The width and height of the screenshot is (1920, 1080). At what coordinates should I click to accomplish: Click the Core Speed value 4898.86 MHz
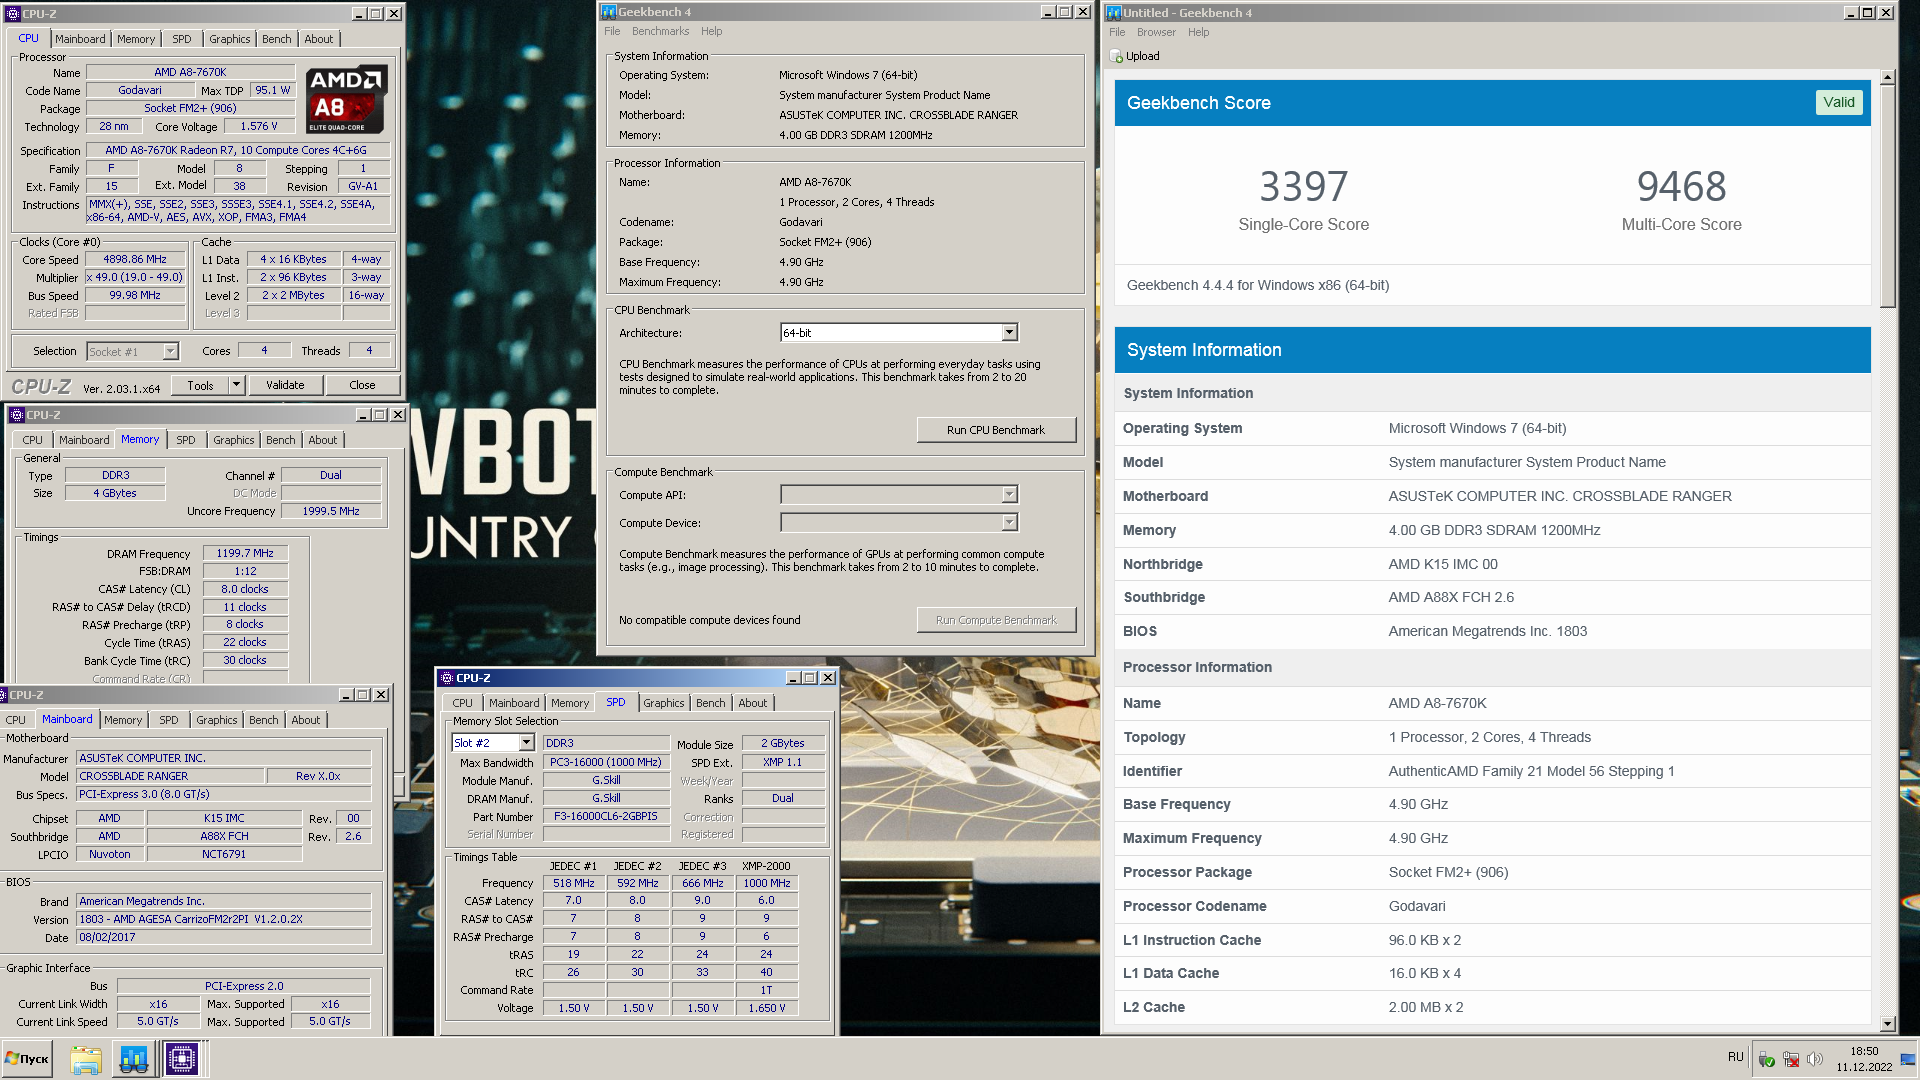(x=135, y=260)
